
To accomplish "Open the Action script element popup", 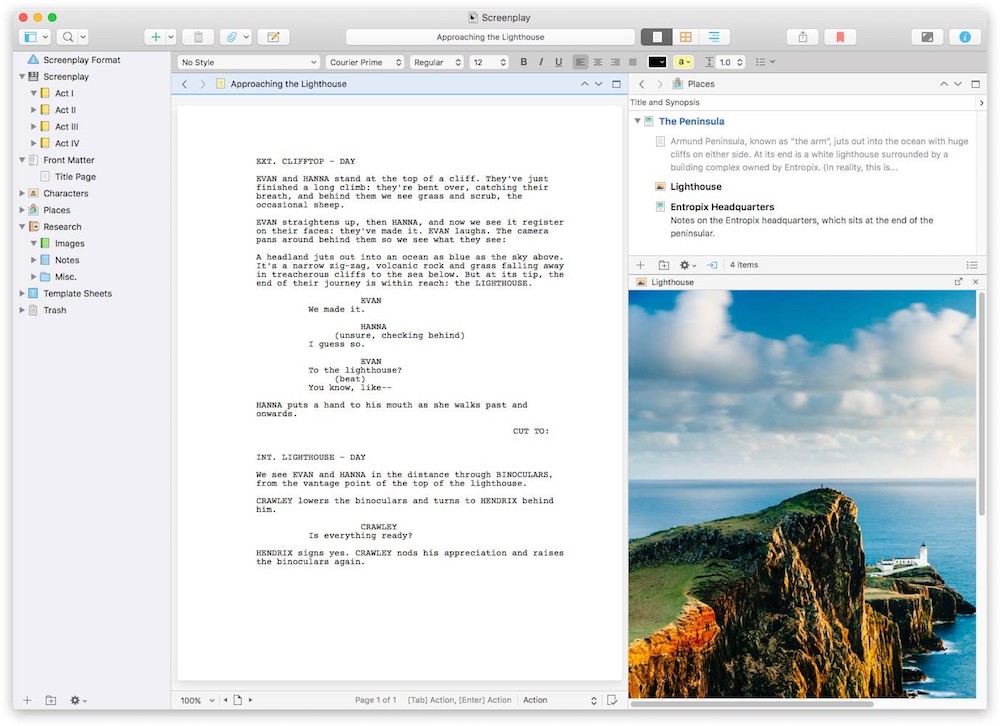I will (x=559, y=700).
